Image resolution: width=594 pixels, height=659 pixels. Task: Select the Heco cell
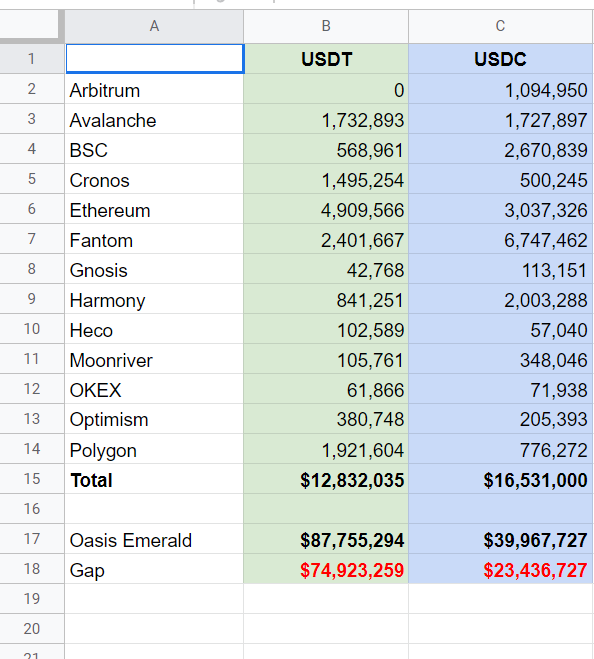(154, 329)
